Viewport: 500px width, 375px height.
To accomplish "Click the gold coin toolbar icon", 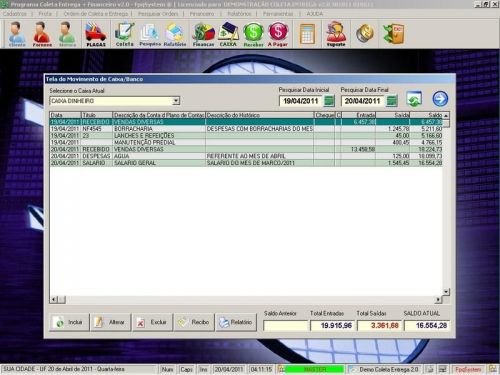I will pos(365,33).
